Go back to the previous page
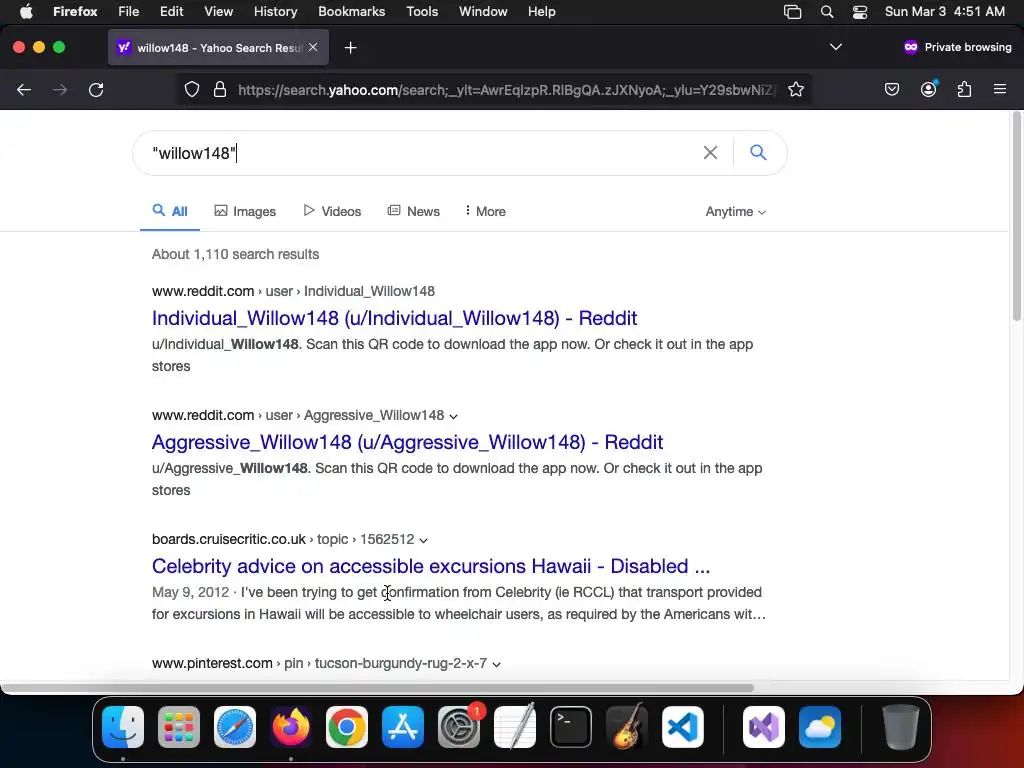The width and height of the screenshot is (1024, 768). 24,89
